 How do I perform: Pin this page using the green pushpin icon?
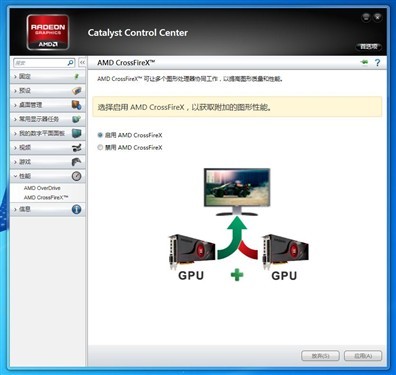pos(364,62)
